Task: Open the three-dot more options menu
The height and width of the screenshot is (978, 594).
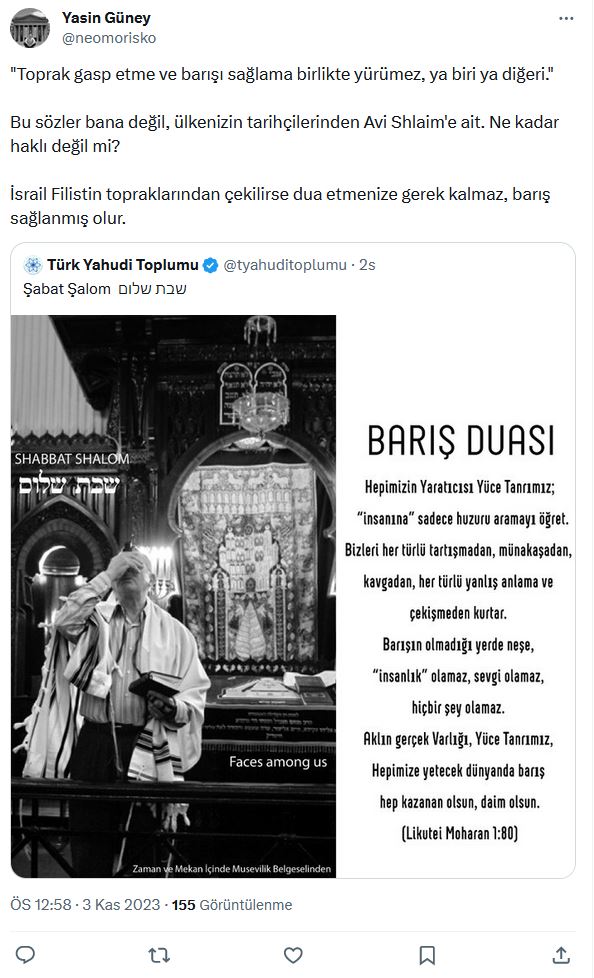Action: pyautogui.click(x=566, y=19)
